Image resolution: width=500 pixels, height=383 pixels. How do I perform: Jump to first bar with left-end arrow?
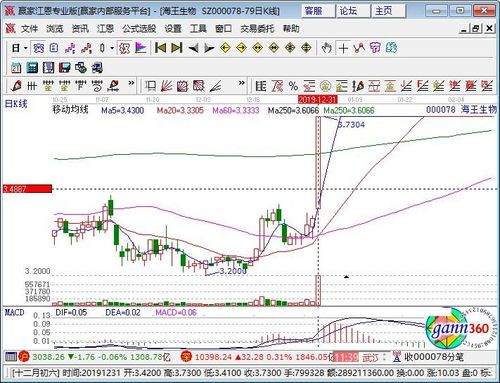point(160,48)
